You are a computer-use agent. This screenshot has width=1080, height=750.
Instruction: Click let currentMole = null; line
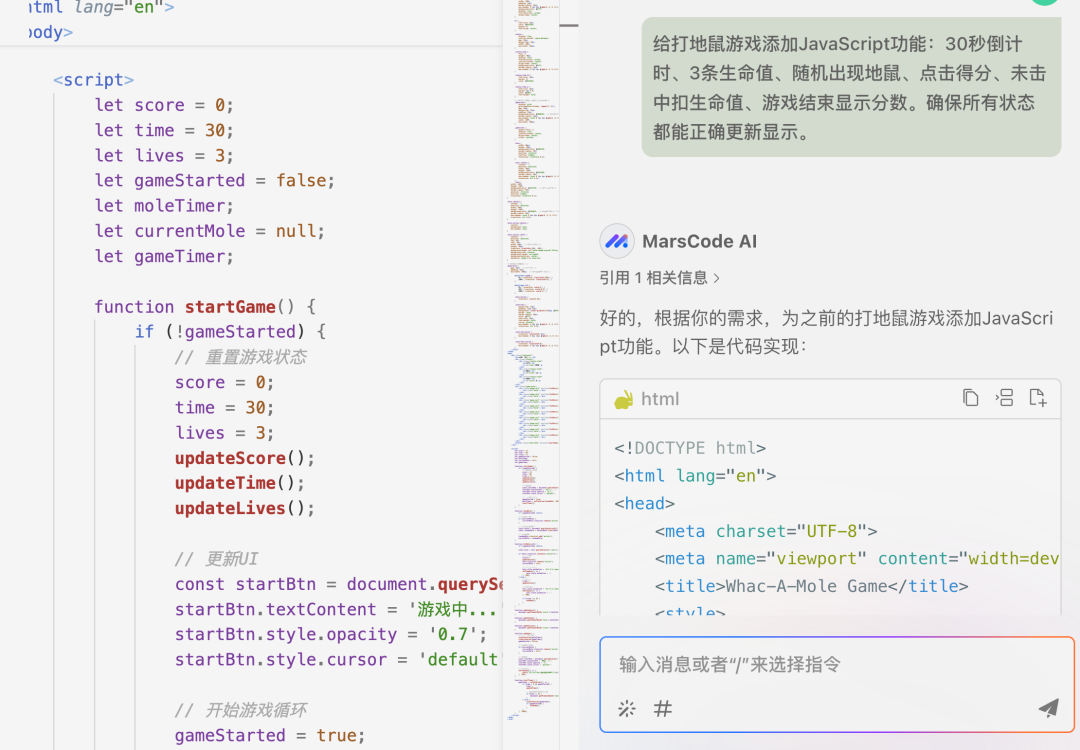coord(209,231)
